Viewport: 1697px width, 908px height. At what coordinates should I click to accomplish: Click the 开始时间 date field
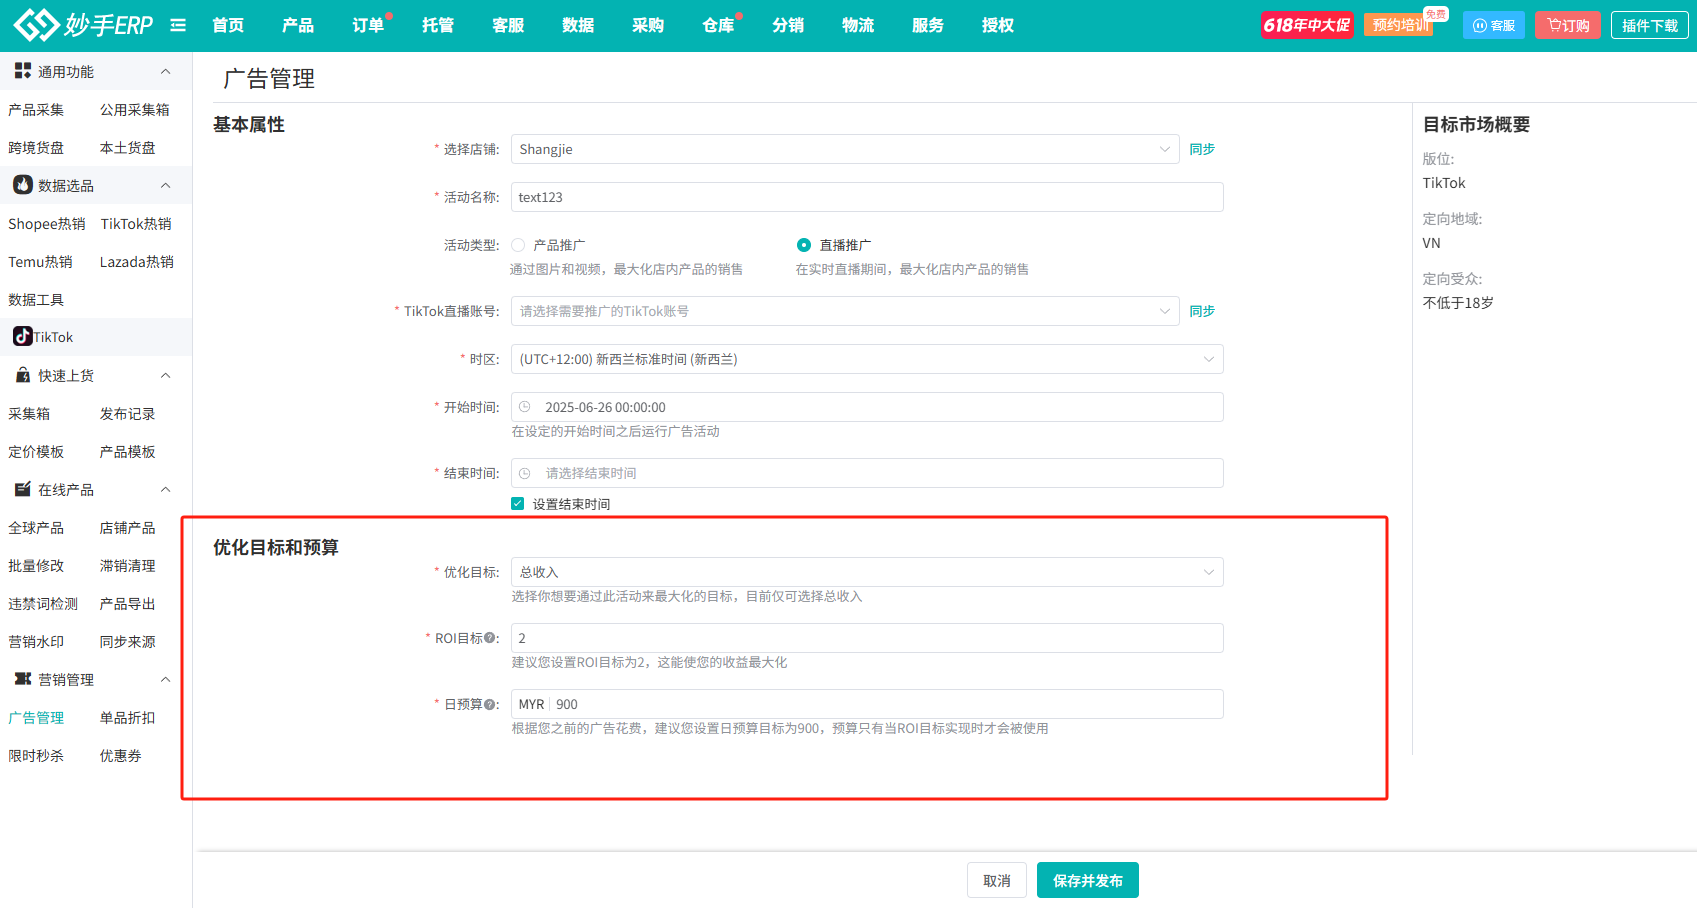[867, 407]
